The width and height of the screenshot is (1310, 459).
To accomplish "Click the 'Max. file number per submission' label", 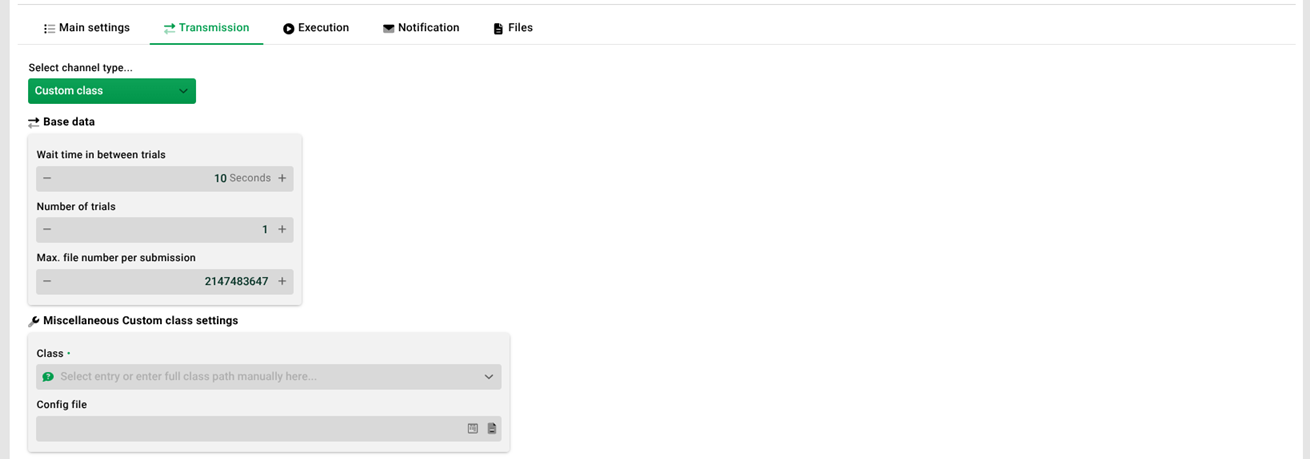I will pos(116,258).
